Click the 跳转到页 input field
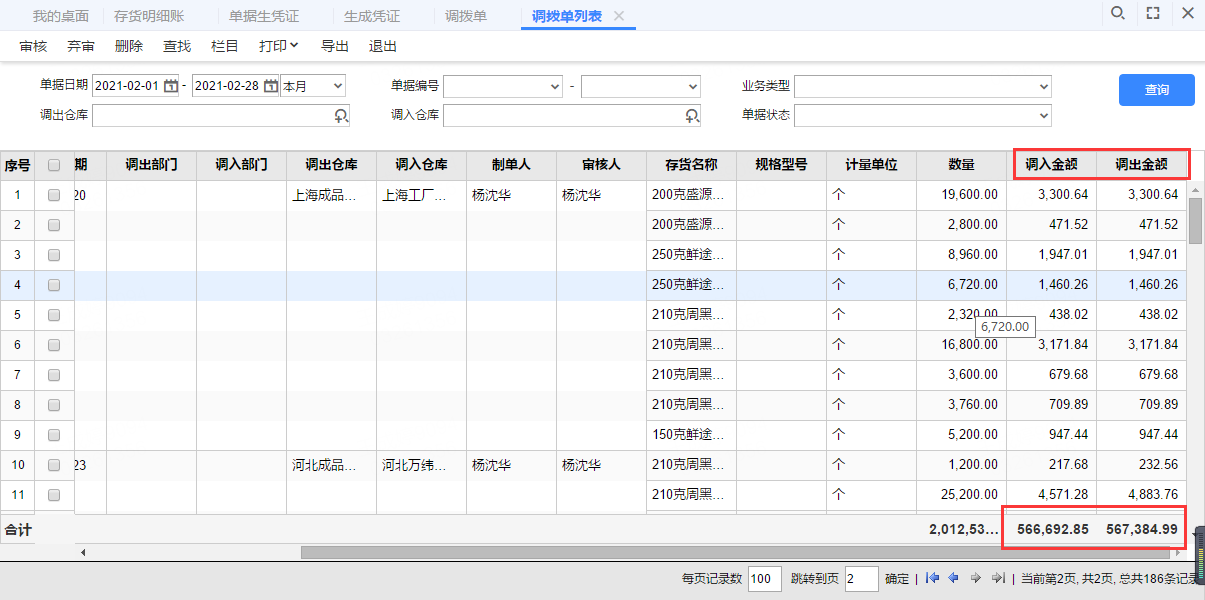Viewport: 1205px width, 600px height. pos(861,578)
